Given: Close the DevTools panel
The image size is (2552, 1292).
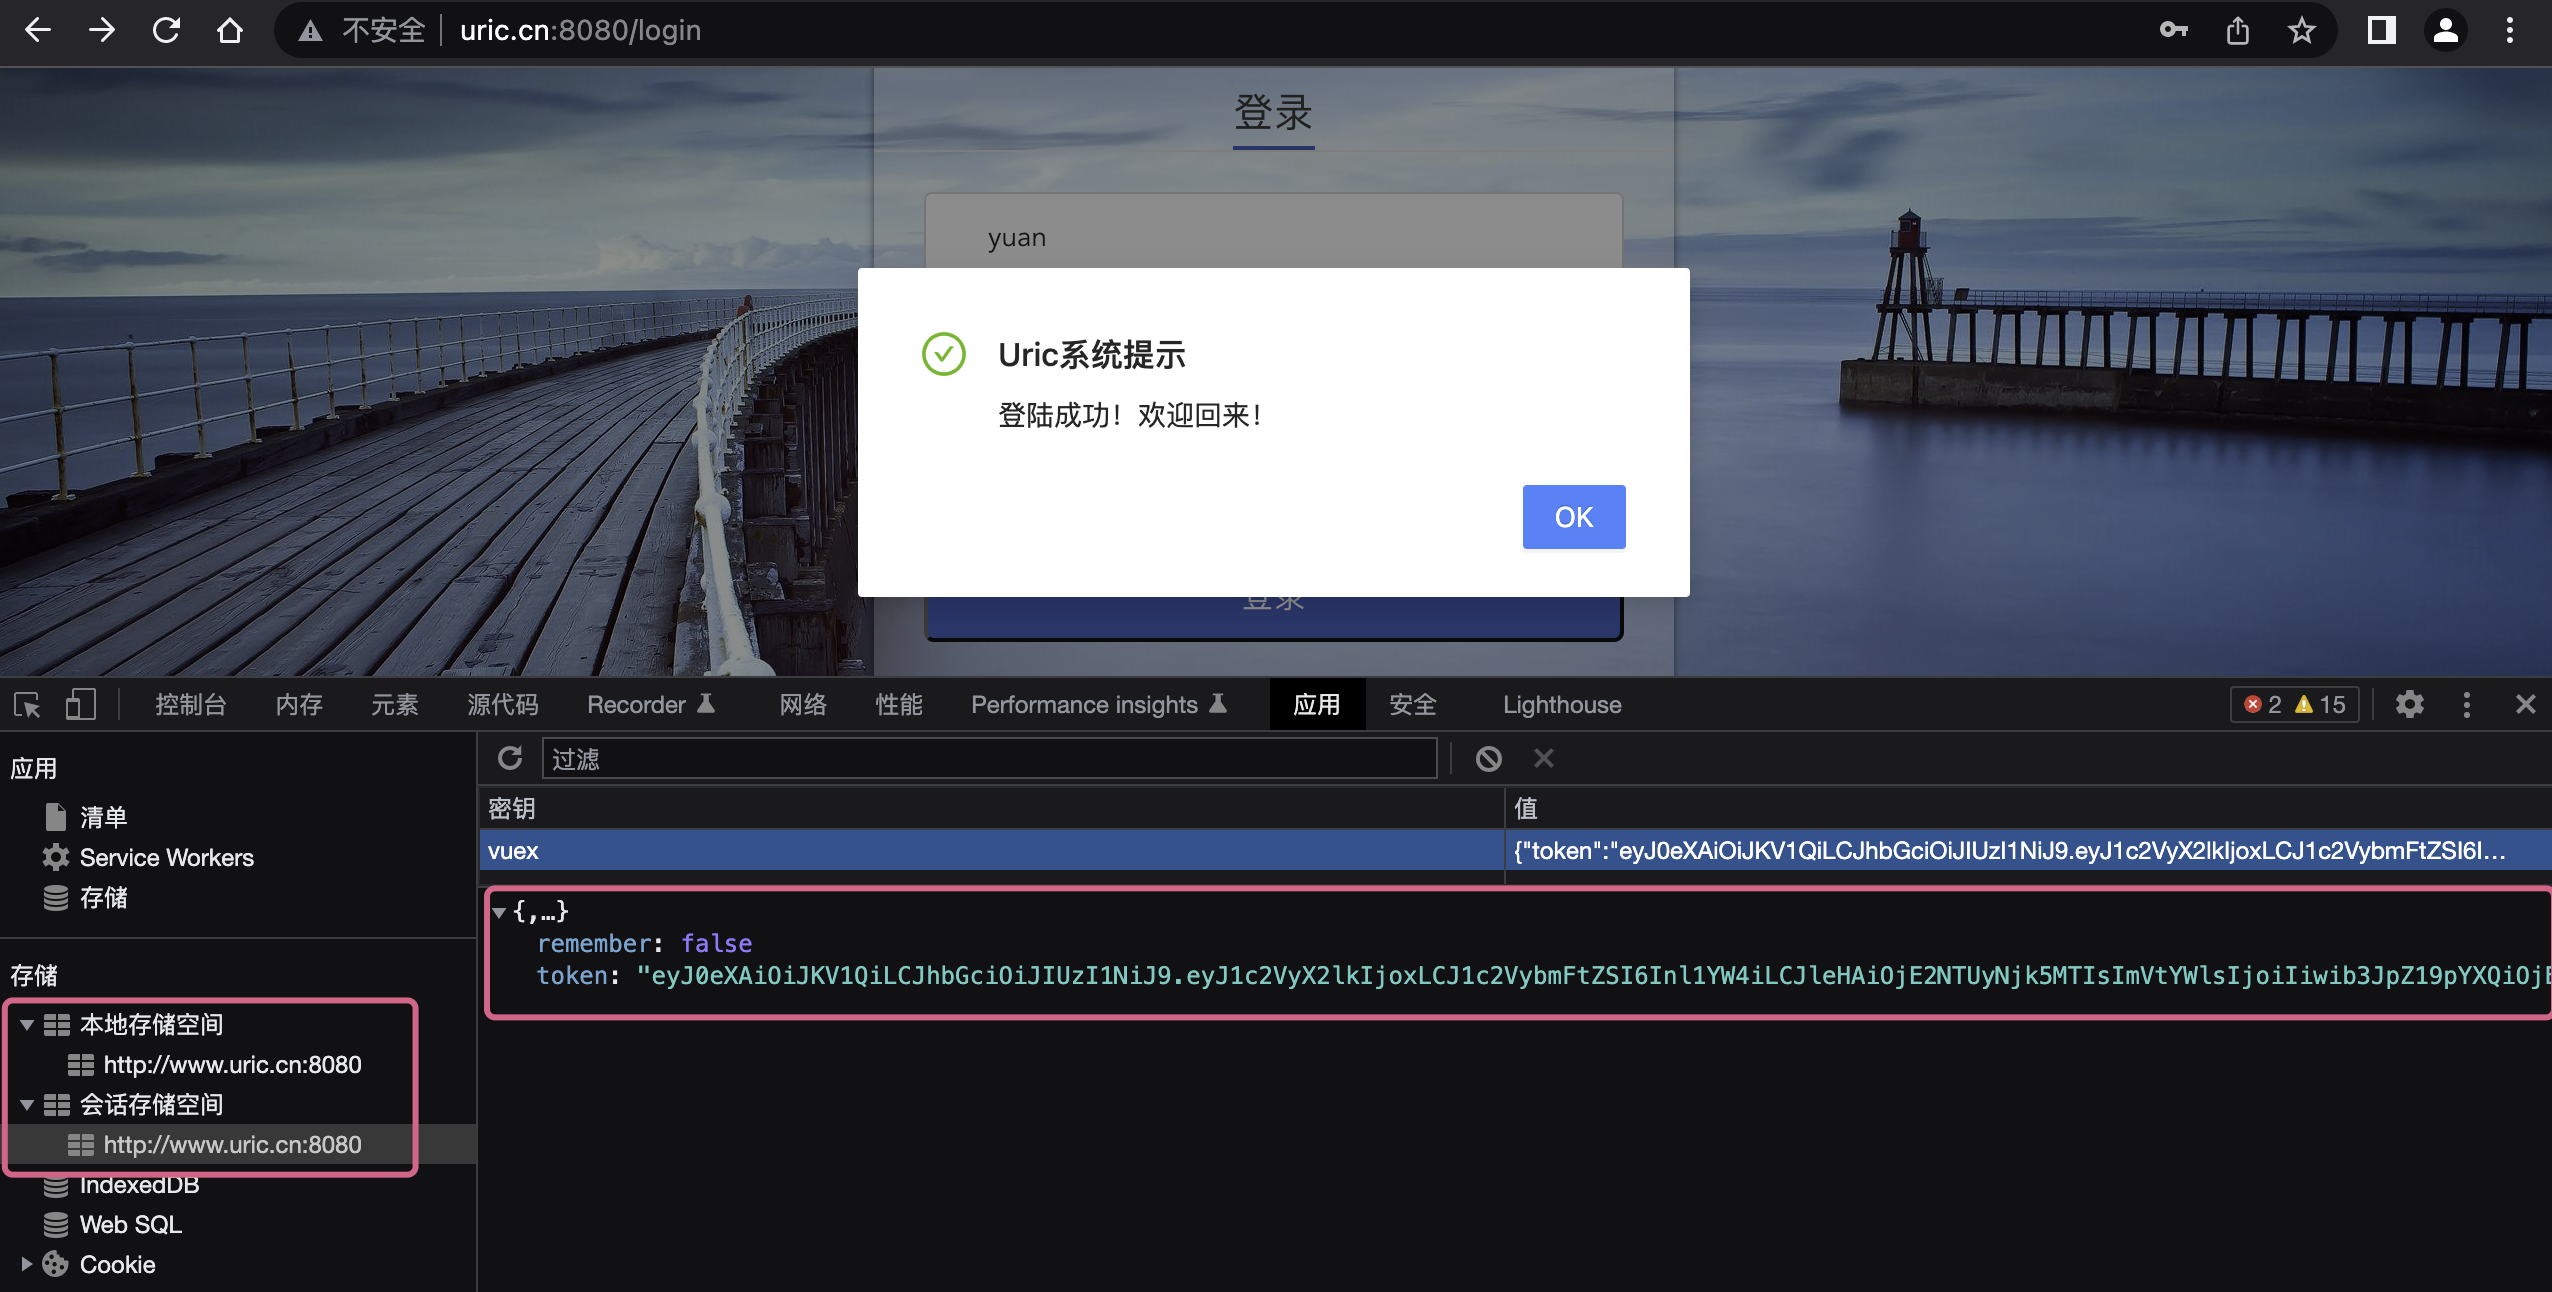Looking at the screenshot, I should (2526, 705).
